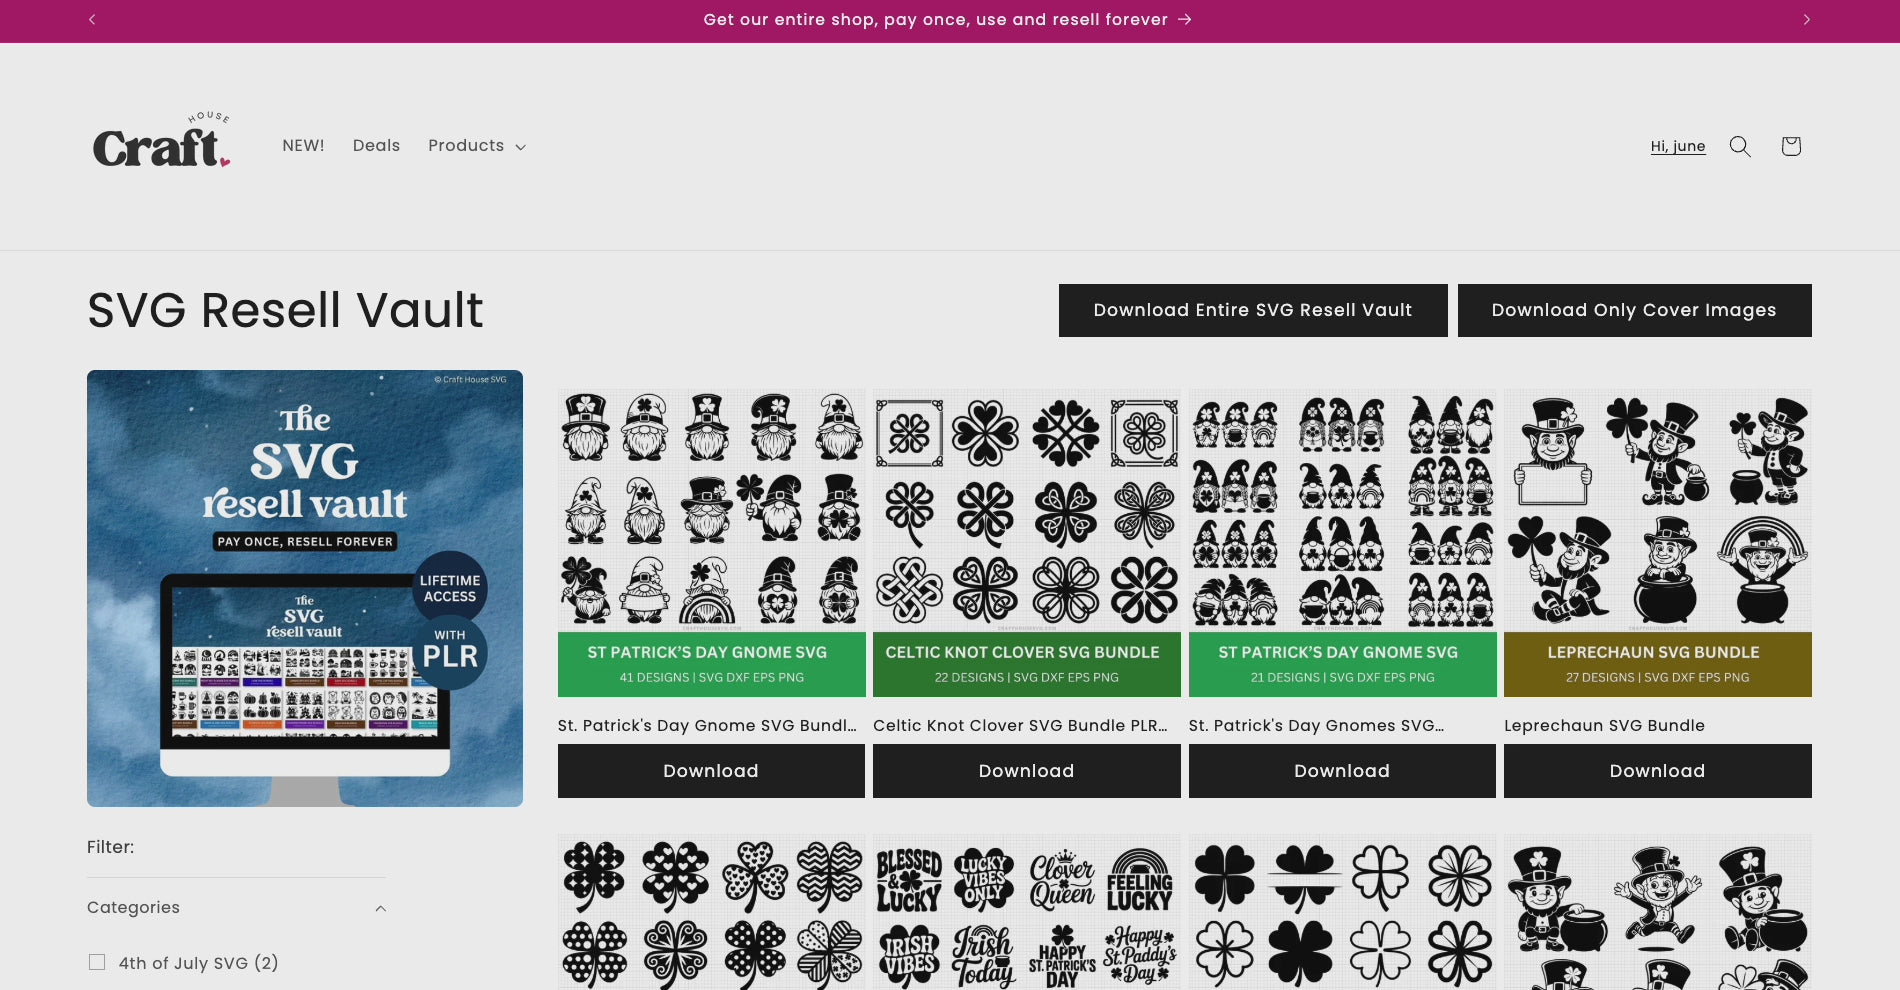Open St. Patrick's Day Gnome SVG Bundle title

coord(707,726)
